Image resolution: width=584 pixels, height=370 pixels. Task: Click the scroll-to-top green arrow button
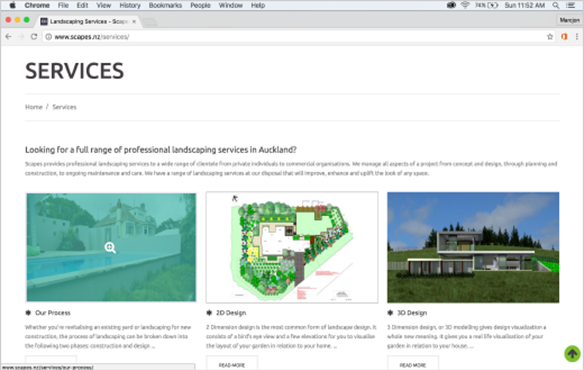[x=572, y=353]
